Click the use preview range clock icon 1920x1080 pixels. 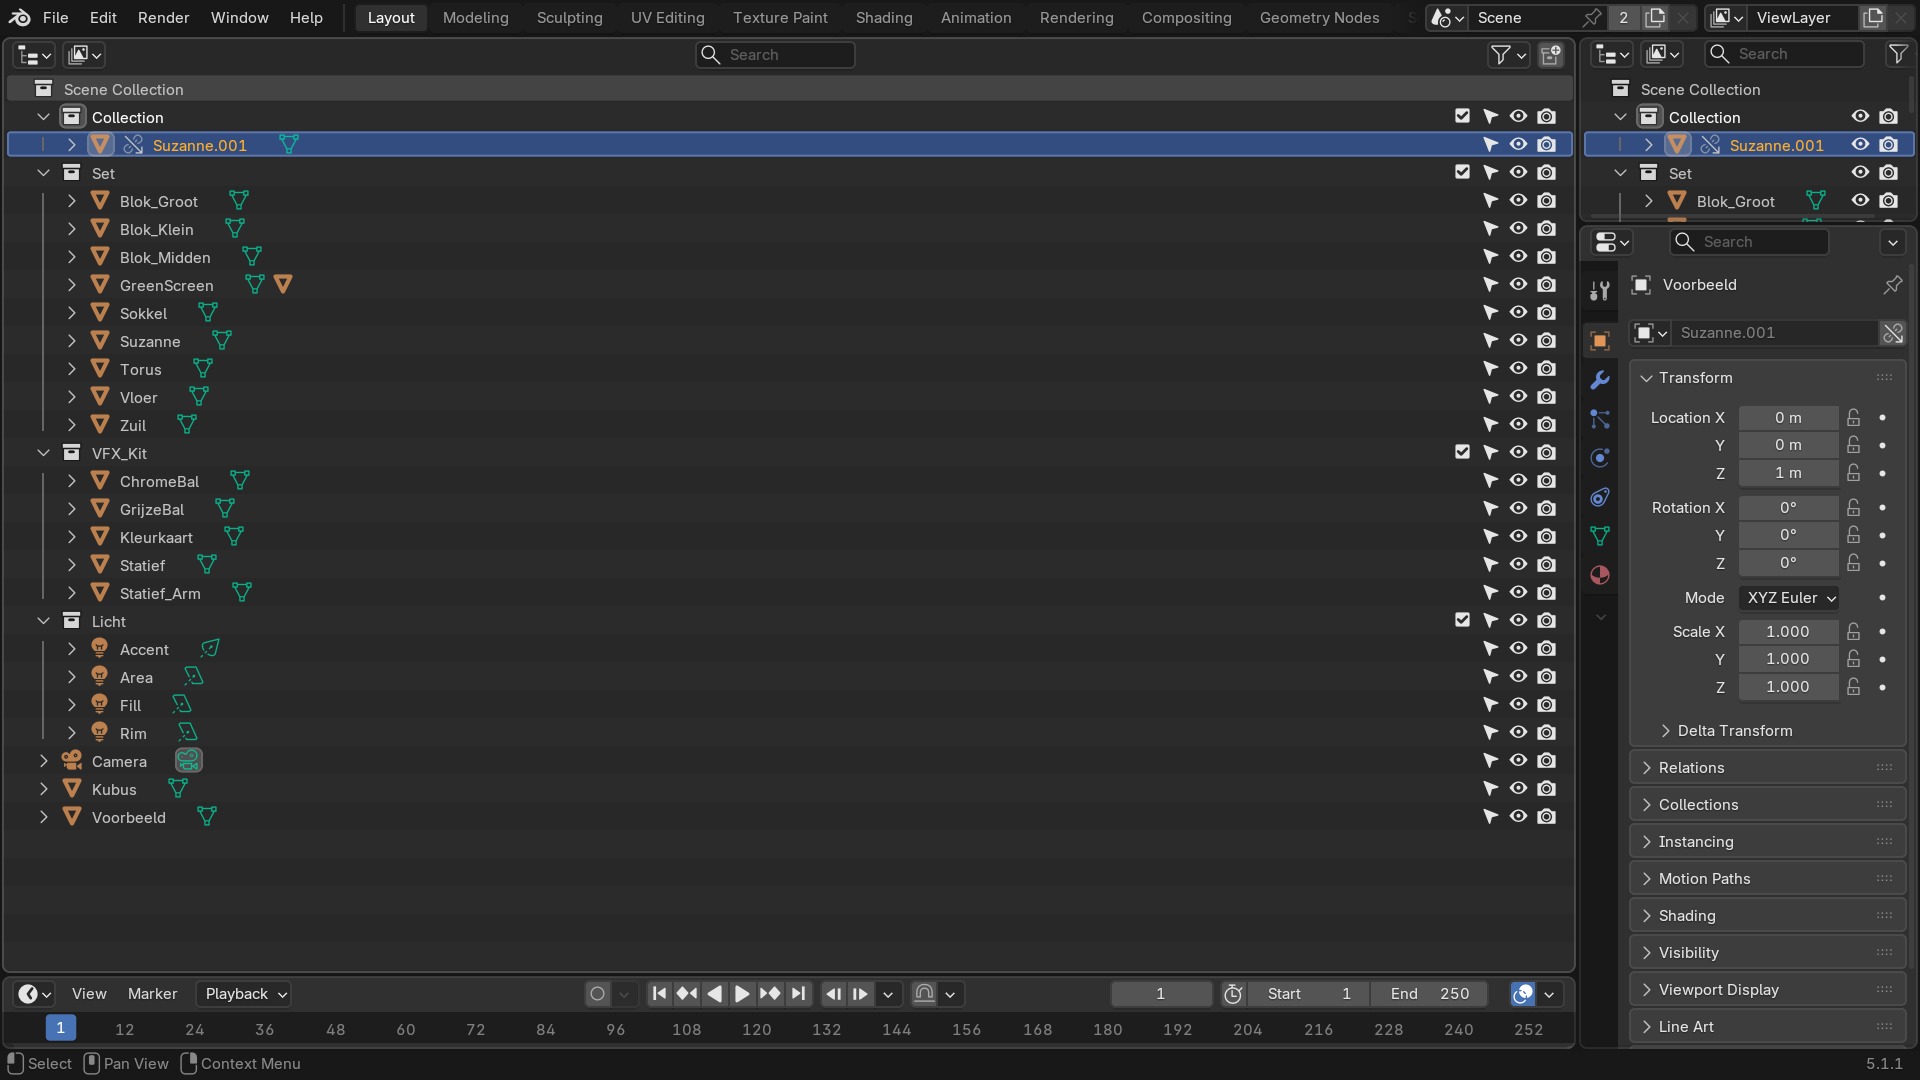[1233, 994]
